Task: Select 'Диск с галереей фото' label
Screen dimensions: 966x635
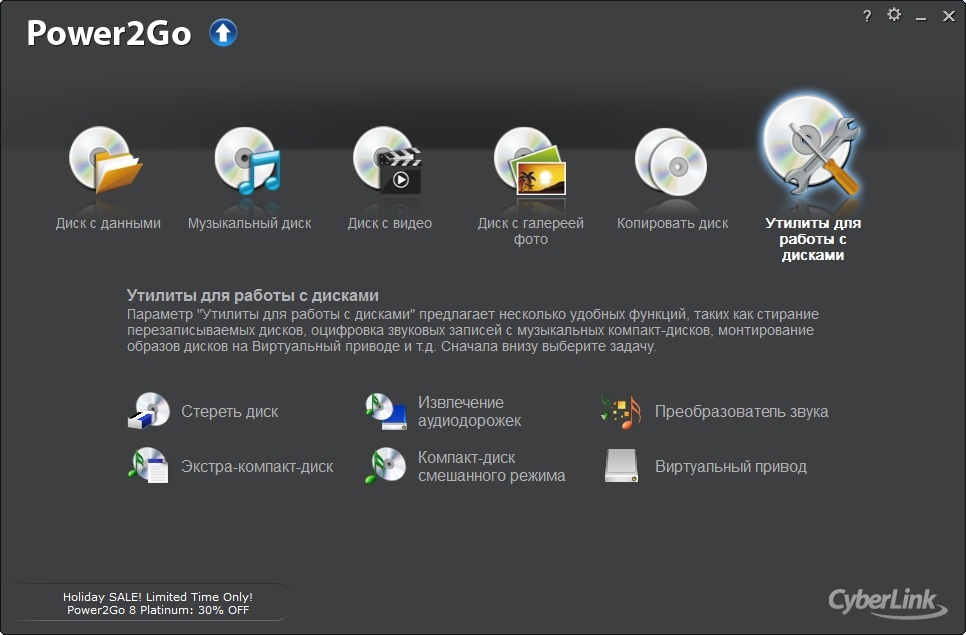Action: (530, 231)
